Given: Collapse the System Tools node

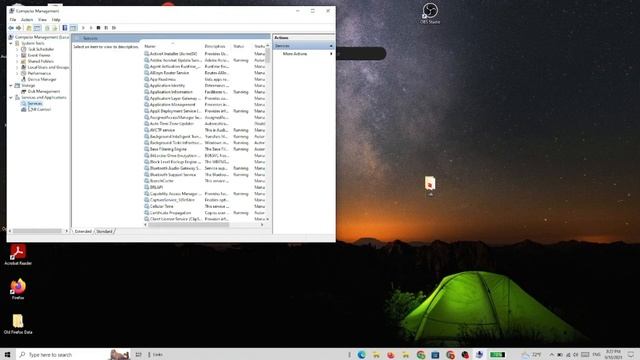Looking at the screenshot, I should click(11, 43).
